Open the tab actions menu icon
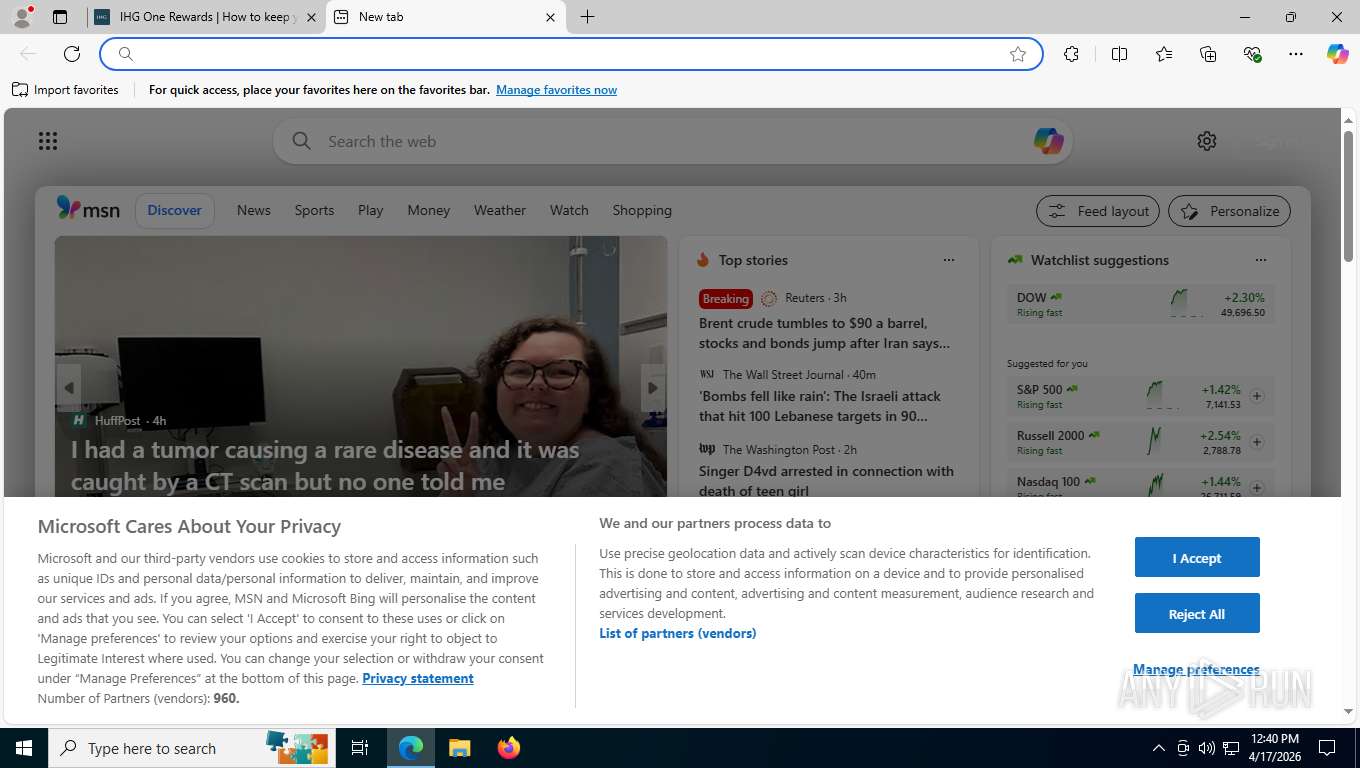 60,17
